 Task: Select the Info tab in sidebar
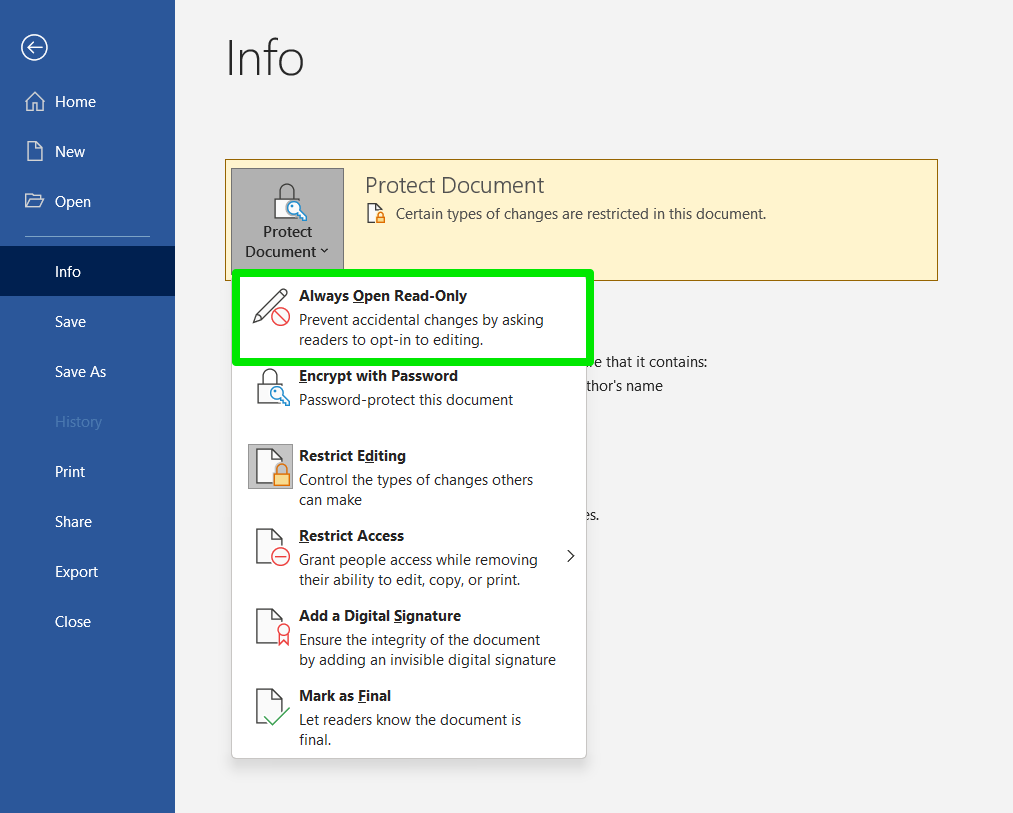(x=87, y=271)
